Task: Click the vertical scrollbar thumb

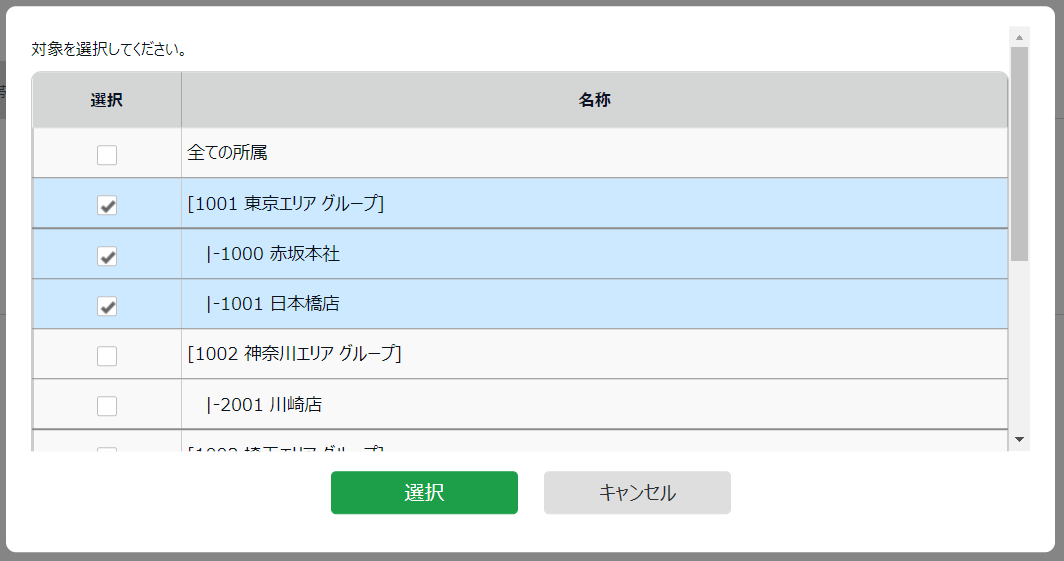Action: pyautogui.click(x=1019, y=152)
